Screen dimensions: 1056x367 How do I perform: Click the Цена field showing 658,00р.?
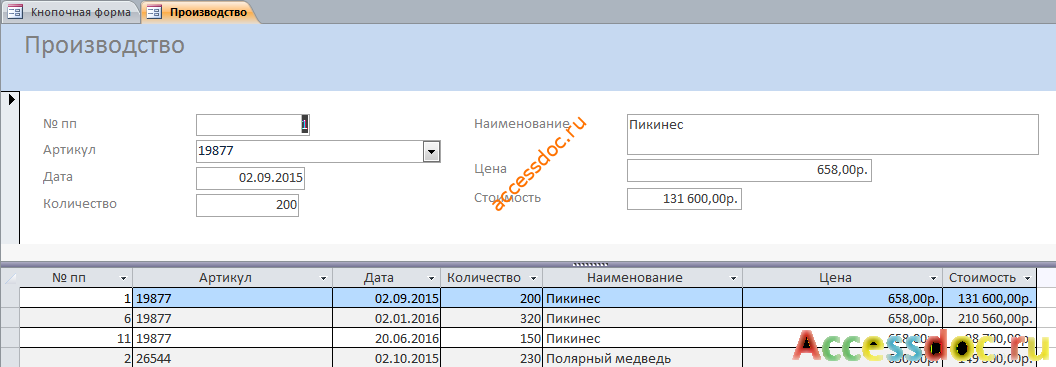[x=749, y=171]
